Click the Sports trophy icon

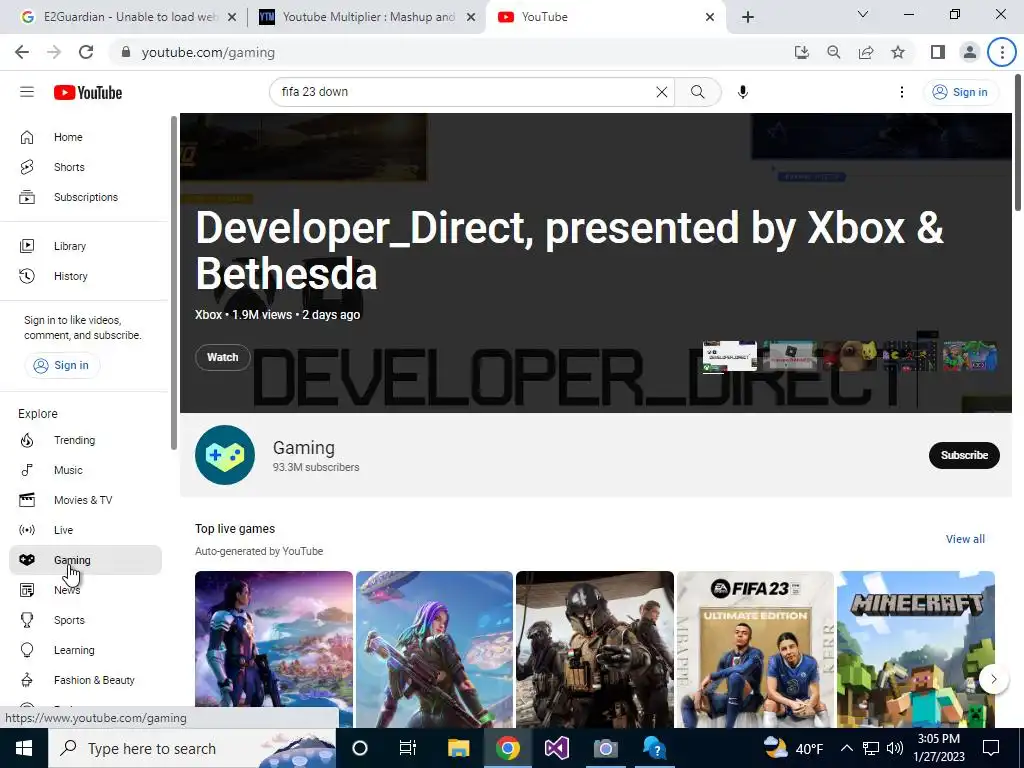click(x=27, y=620)
